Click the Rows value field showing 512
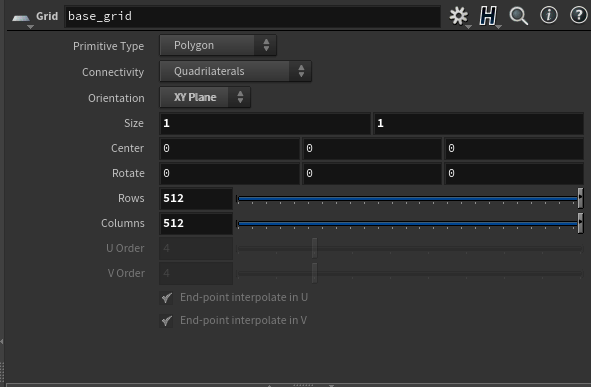591x387 pixels. click(x=196, y=198)
